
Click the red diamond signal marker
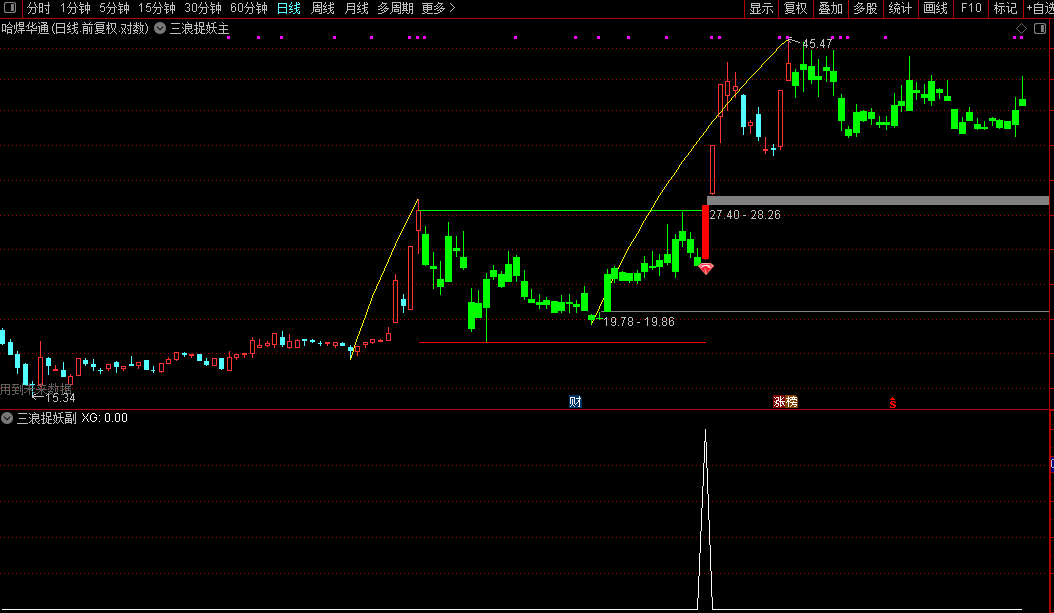[x=705, y=269]
